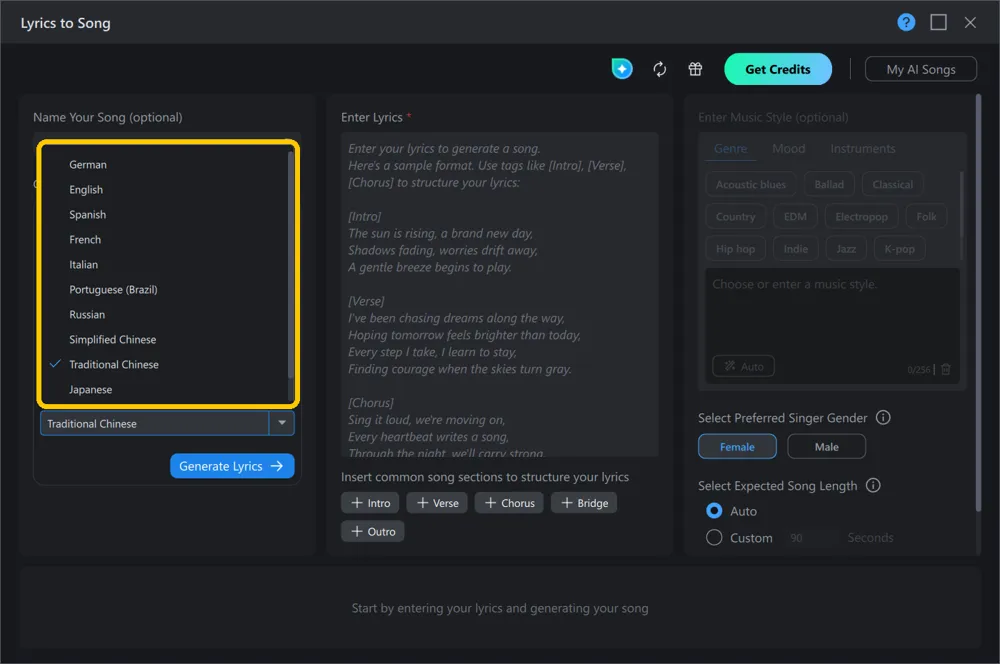Select Male singer gender
This screenshot has width=1000, height=664.
827,446
